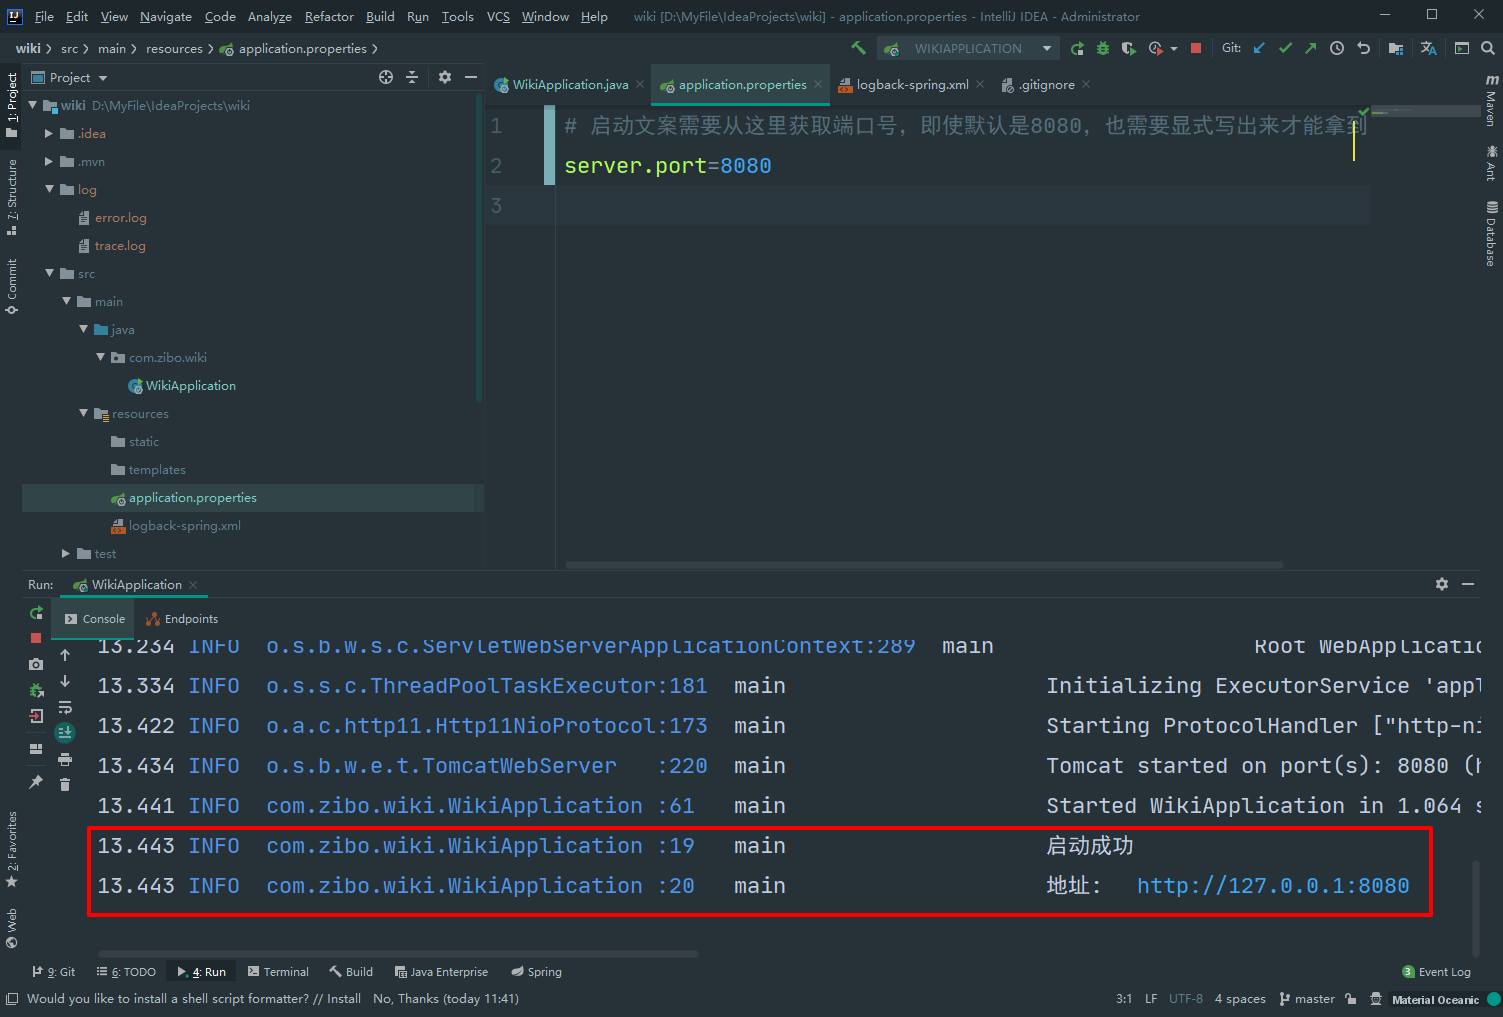Collapse all nodes in the Project panel
The width and height of the screenshot is (1503, 1017).
pos(412,77)
